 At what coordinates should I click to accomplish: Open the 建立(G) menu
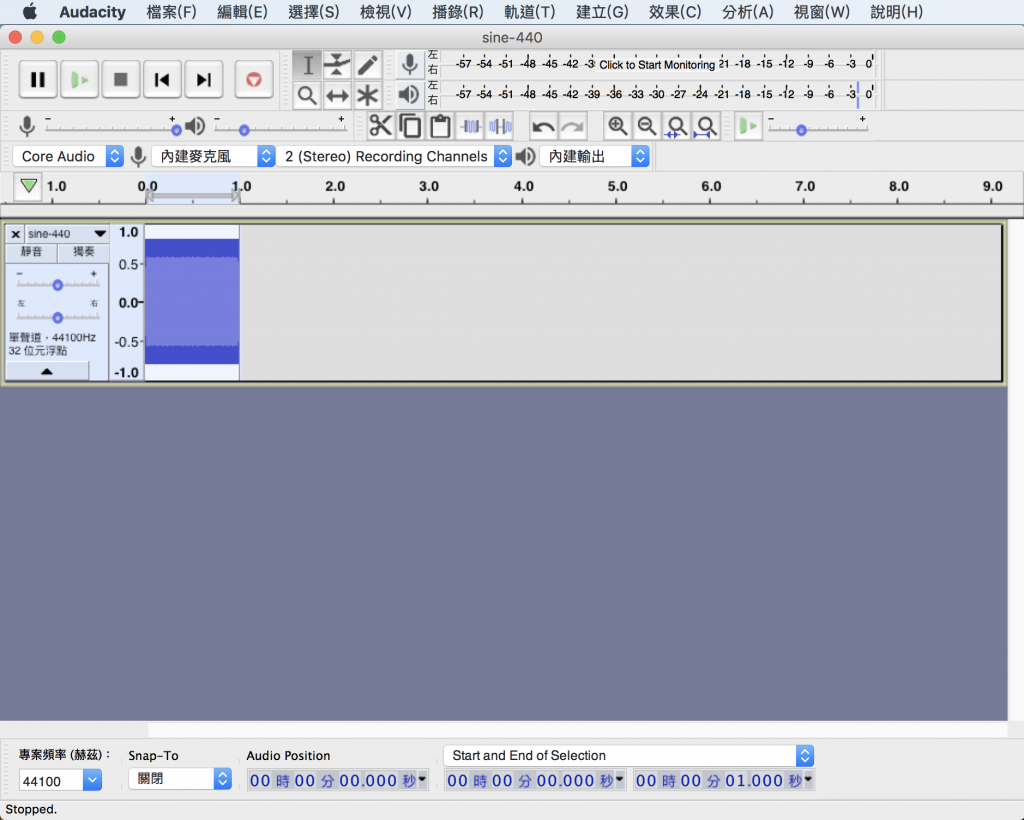tap(602, 12)
